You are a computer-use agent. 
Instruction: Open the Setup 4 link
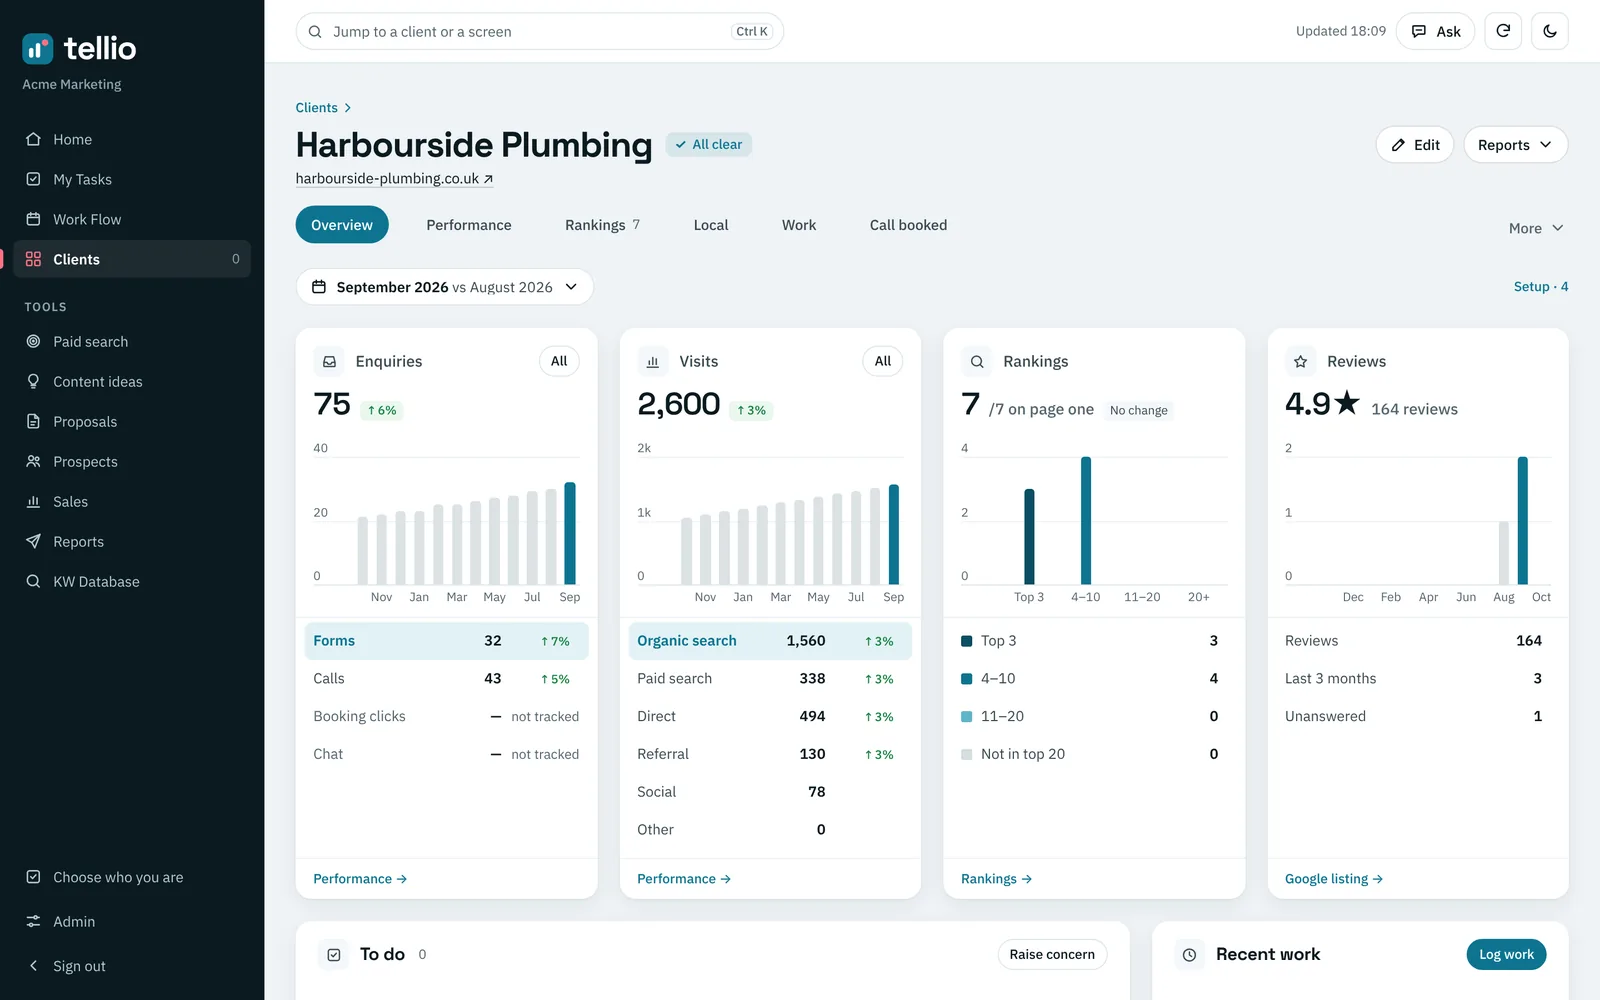click(1541, 287)
